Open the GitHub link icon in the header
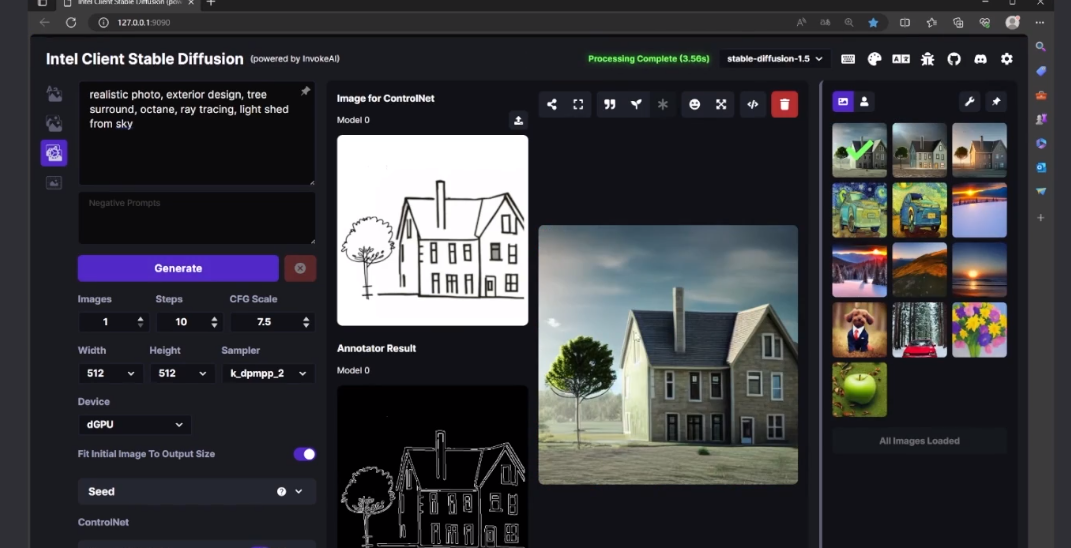1071x548 pixels. [x=954, y=59]
